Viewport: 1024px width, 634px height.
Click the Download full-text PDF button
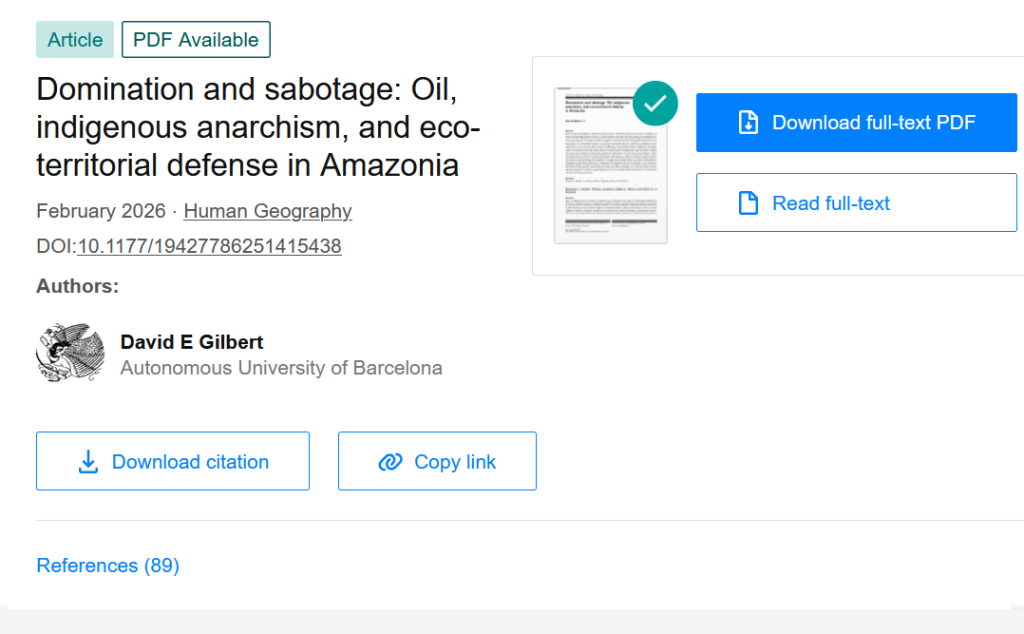pyautogui.click(x=856, y=123)
